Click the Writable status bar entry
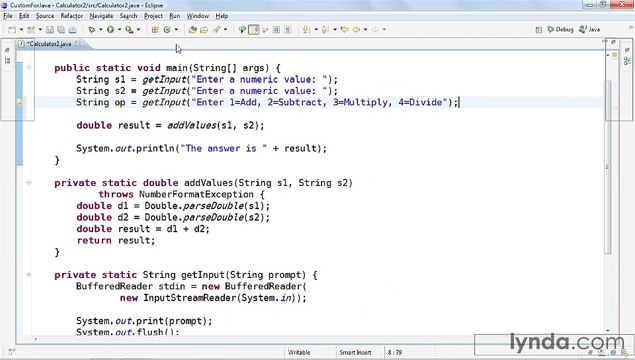Viewport: 635px width, 360px height. pyautogui.click(x=299, y=352)
